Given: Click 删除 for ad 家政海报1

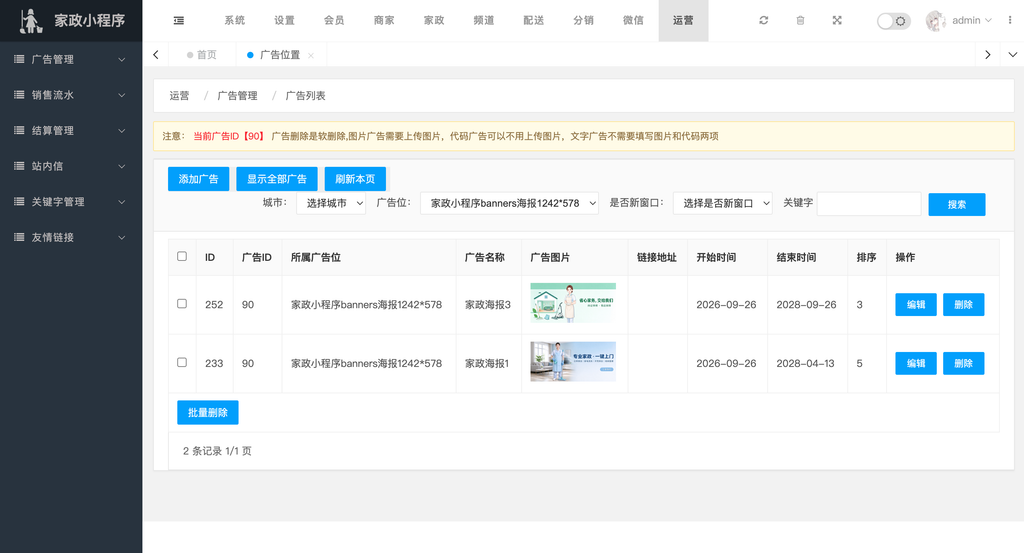Looking at the screenshot, I should (x=963, y=364).
